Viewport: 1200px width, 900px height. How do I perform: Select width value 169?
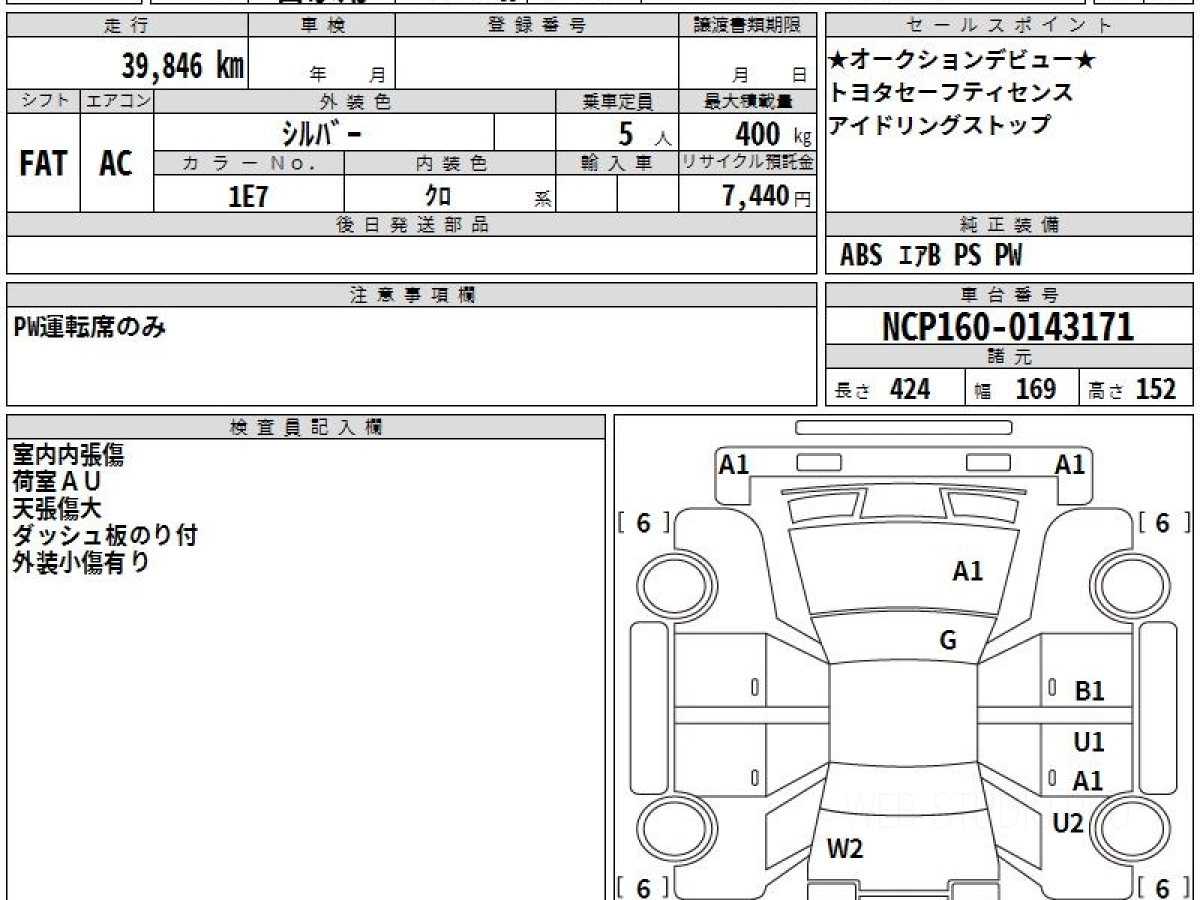pos(1035,389)
